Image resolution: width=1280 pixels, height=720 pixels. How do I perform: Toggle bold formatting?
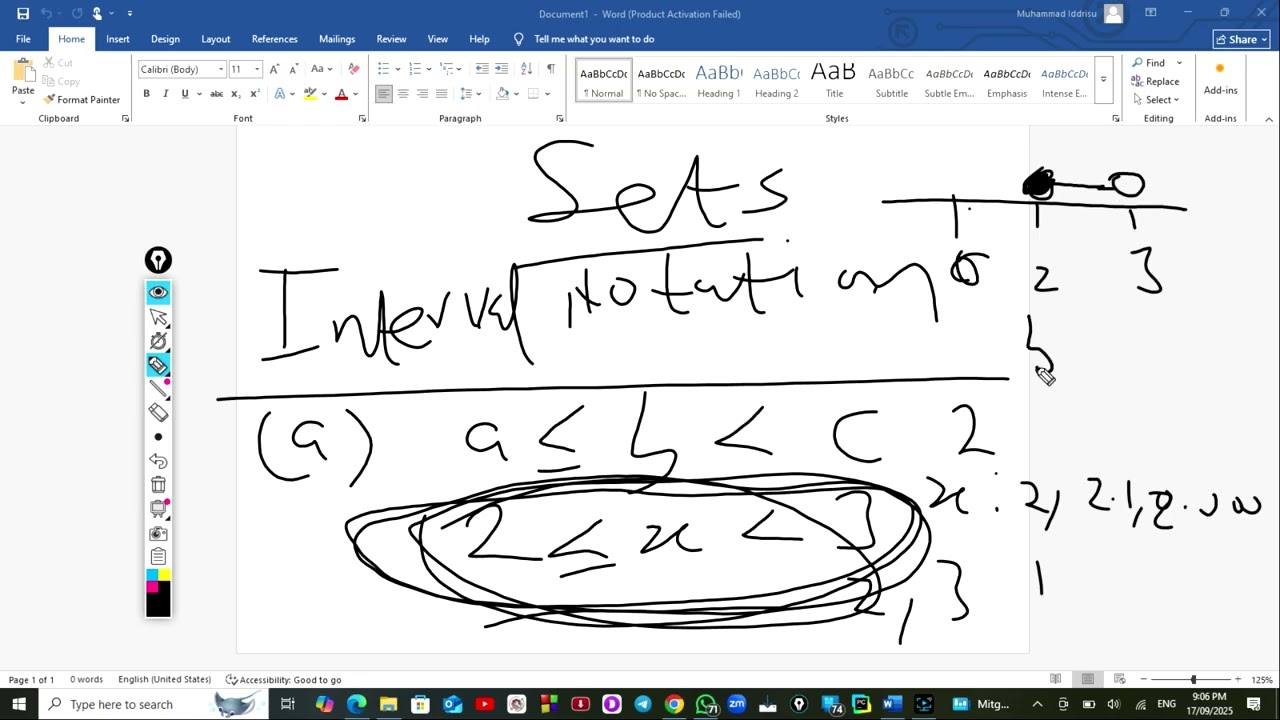point(147,94)
